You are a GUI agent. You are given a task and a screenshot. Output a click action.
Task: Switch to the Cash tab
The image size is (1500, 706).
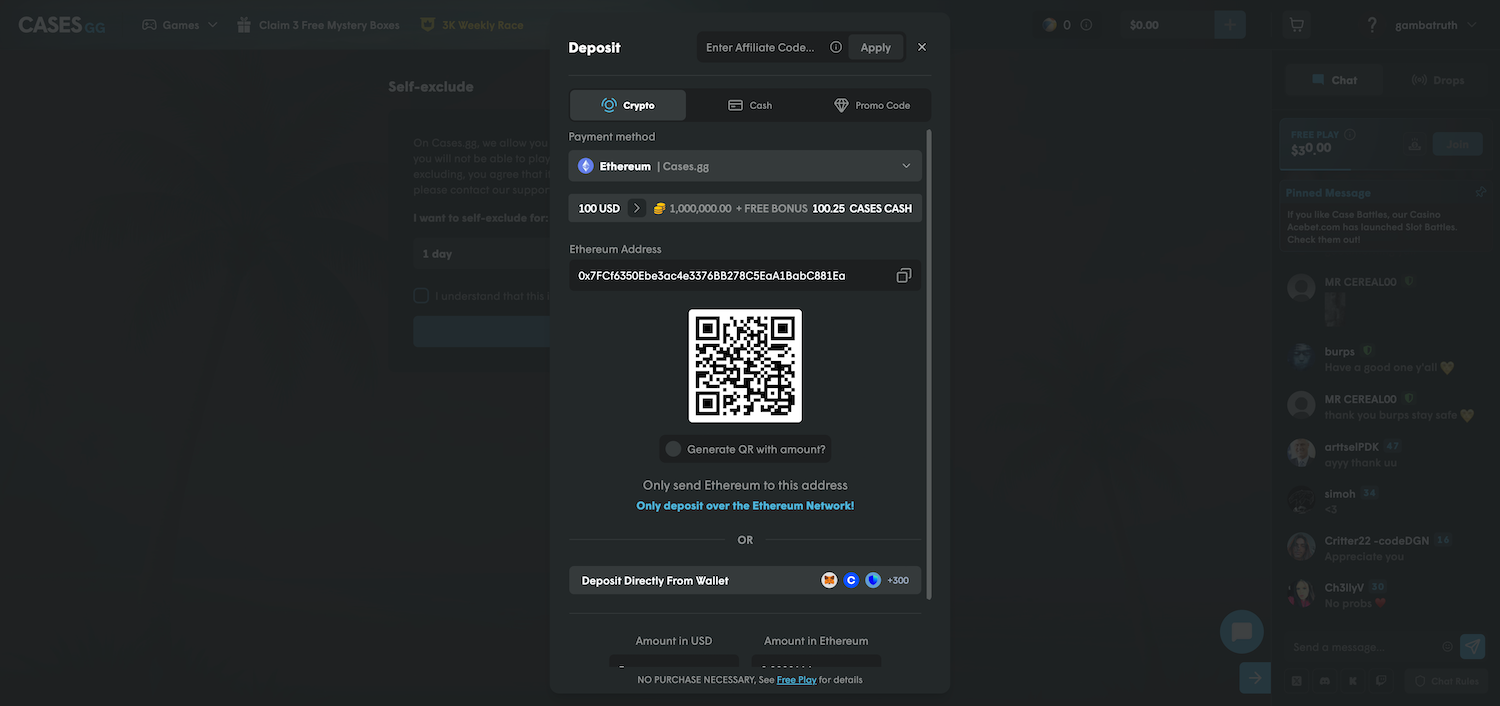(750, 105)
